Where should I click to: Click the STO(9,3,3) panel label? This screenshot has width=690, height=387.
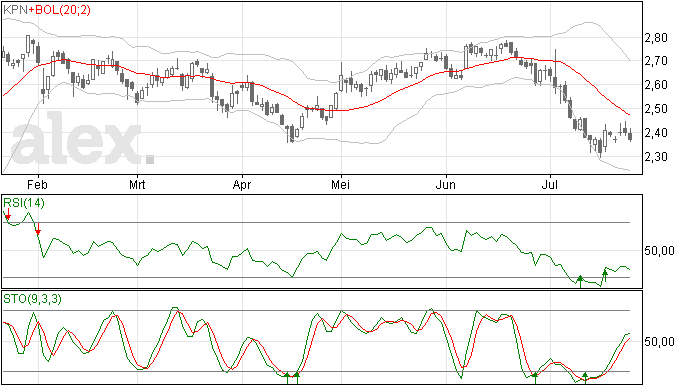[33, 299]
